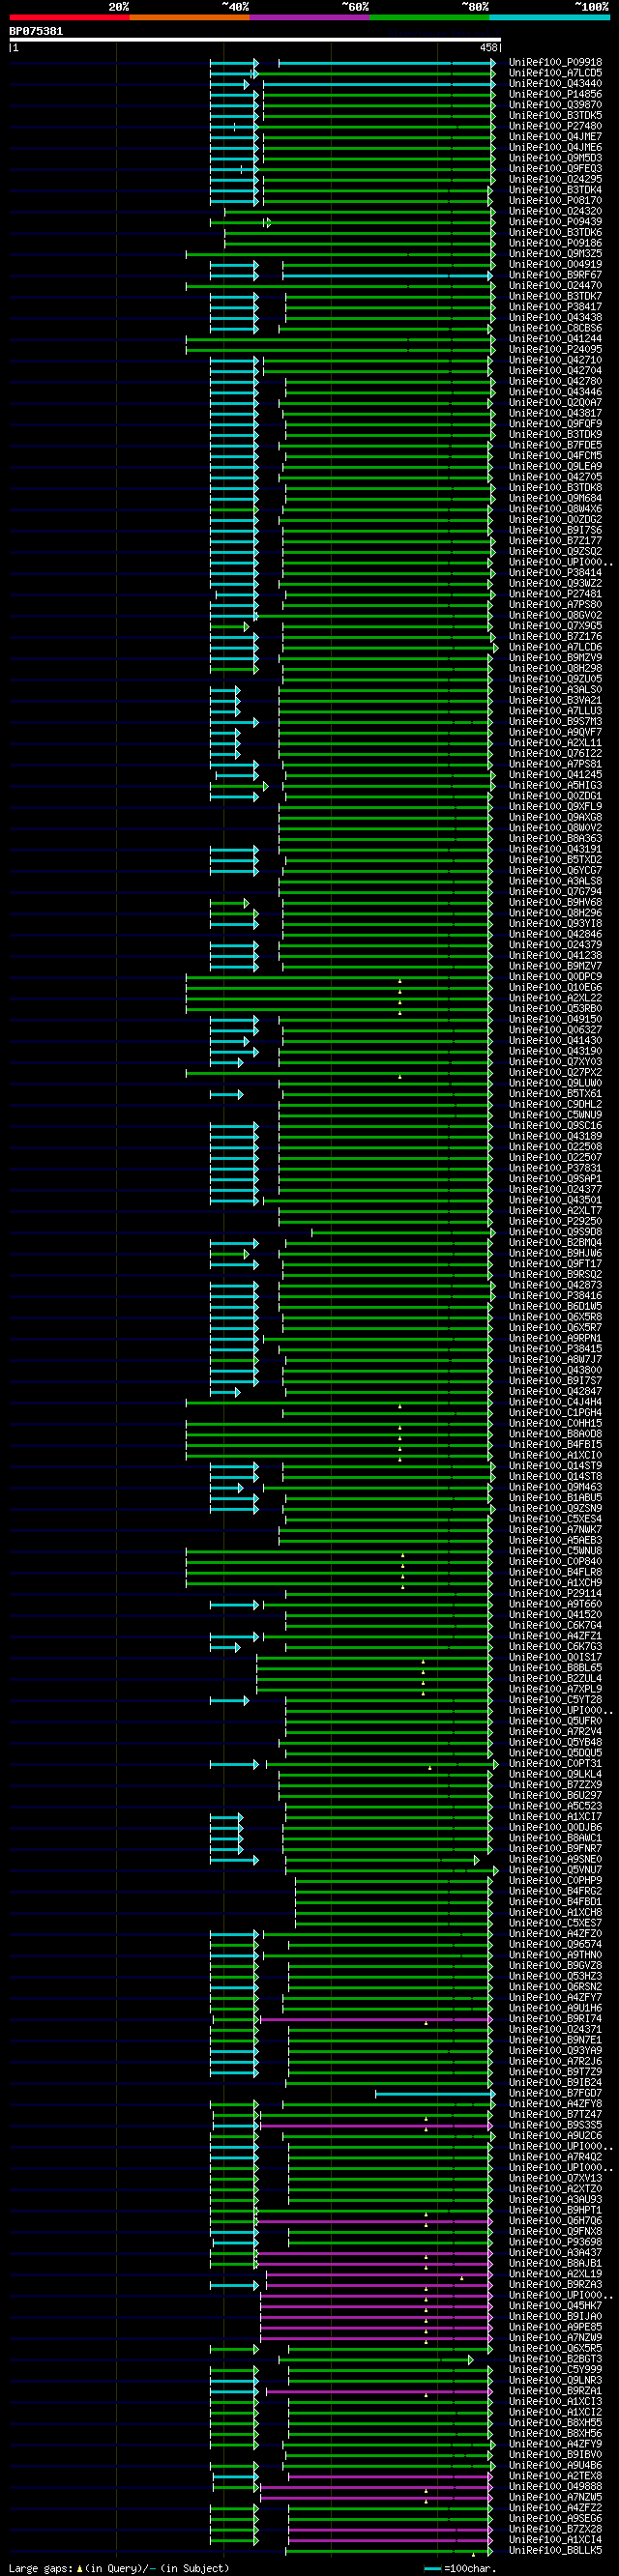The height and width of the screenshot is (2576, 619).
Task: Select the label UniRef100_B7FDE5
Action: [555, 445]
